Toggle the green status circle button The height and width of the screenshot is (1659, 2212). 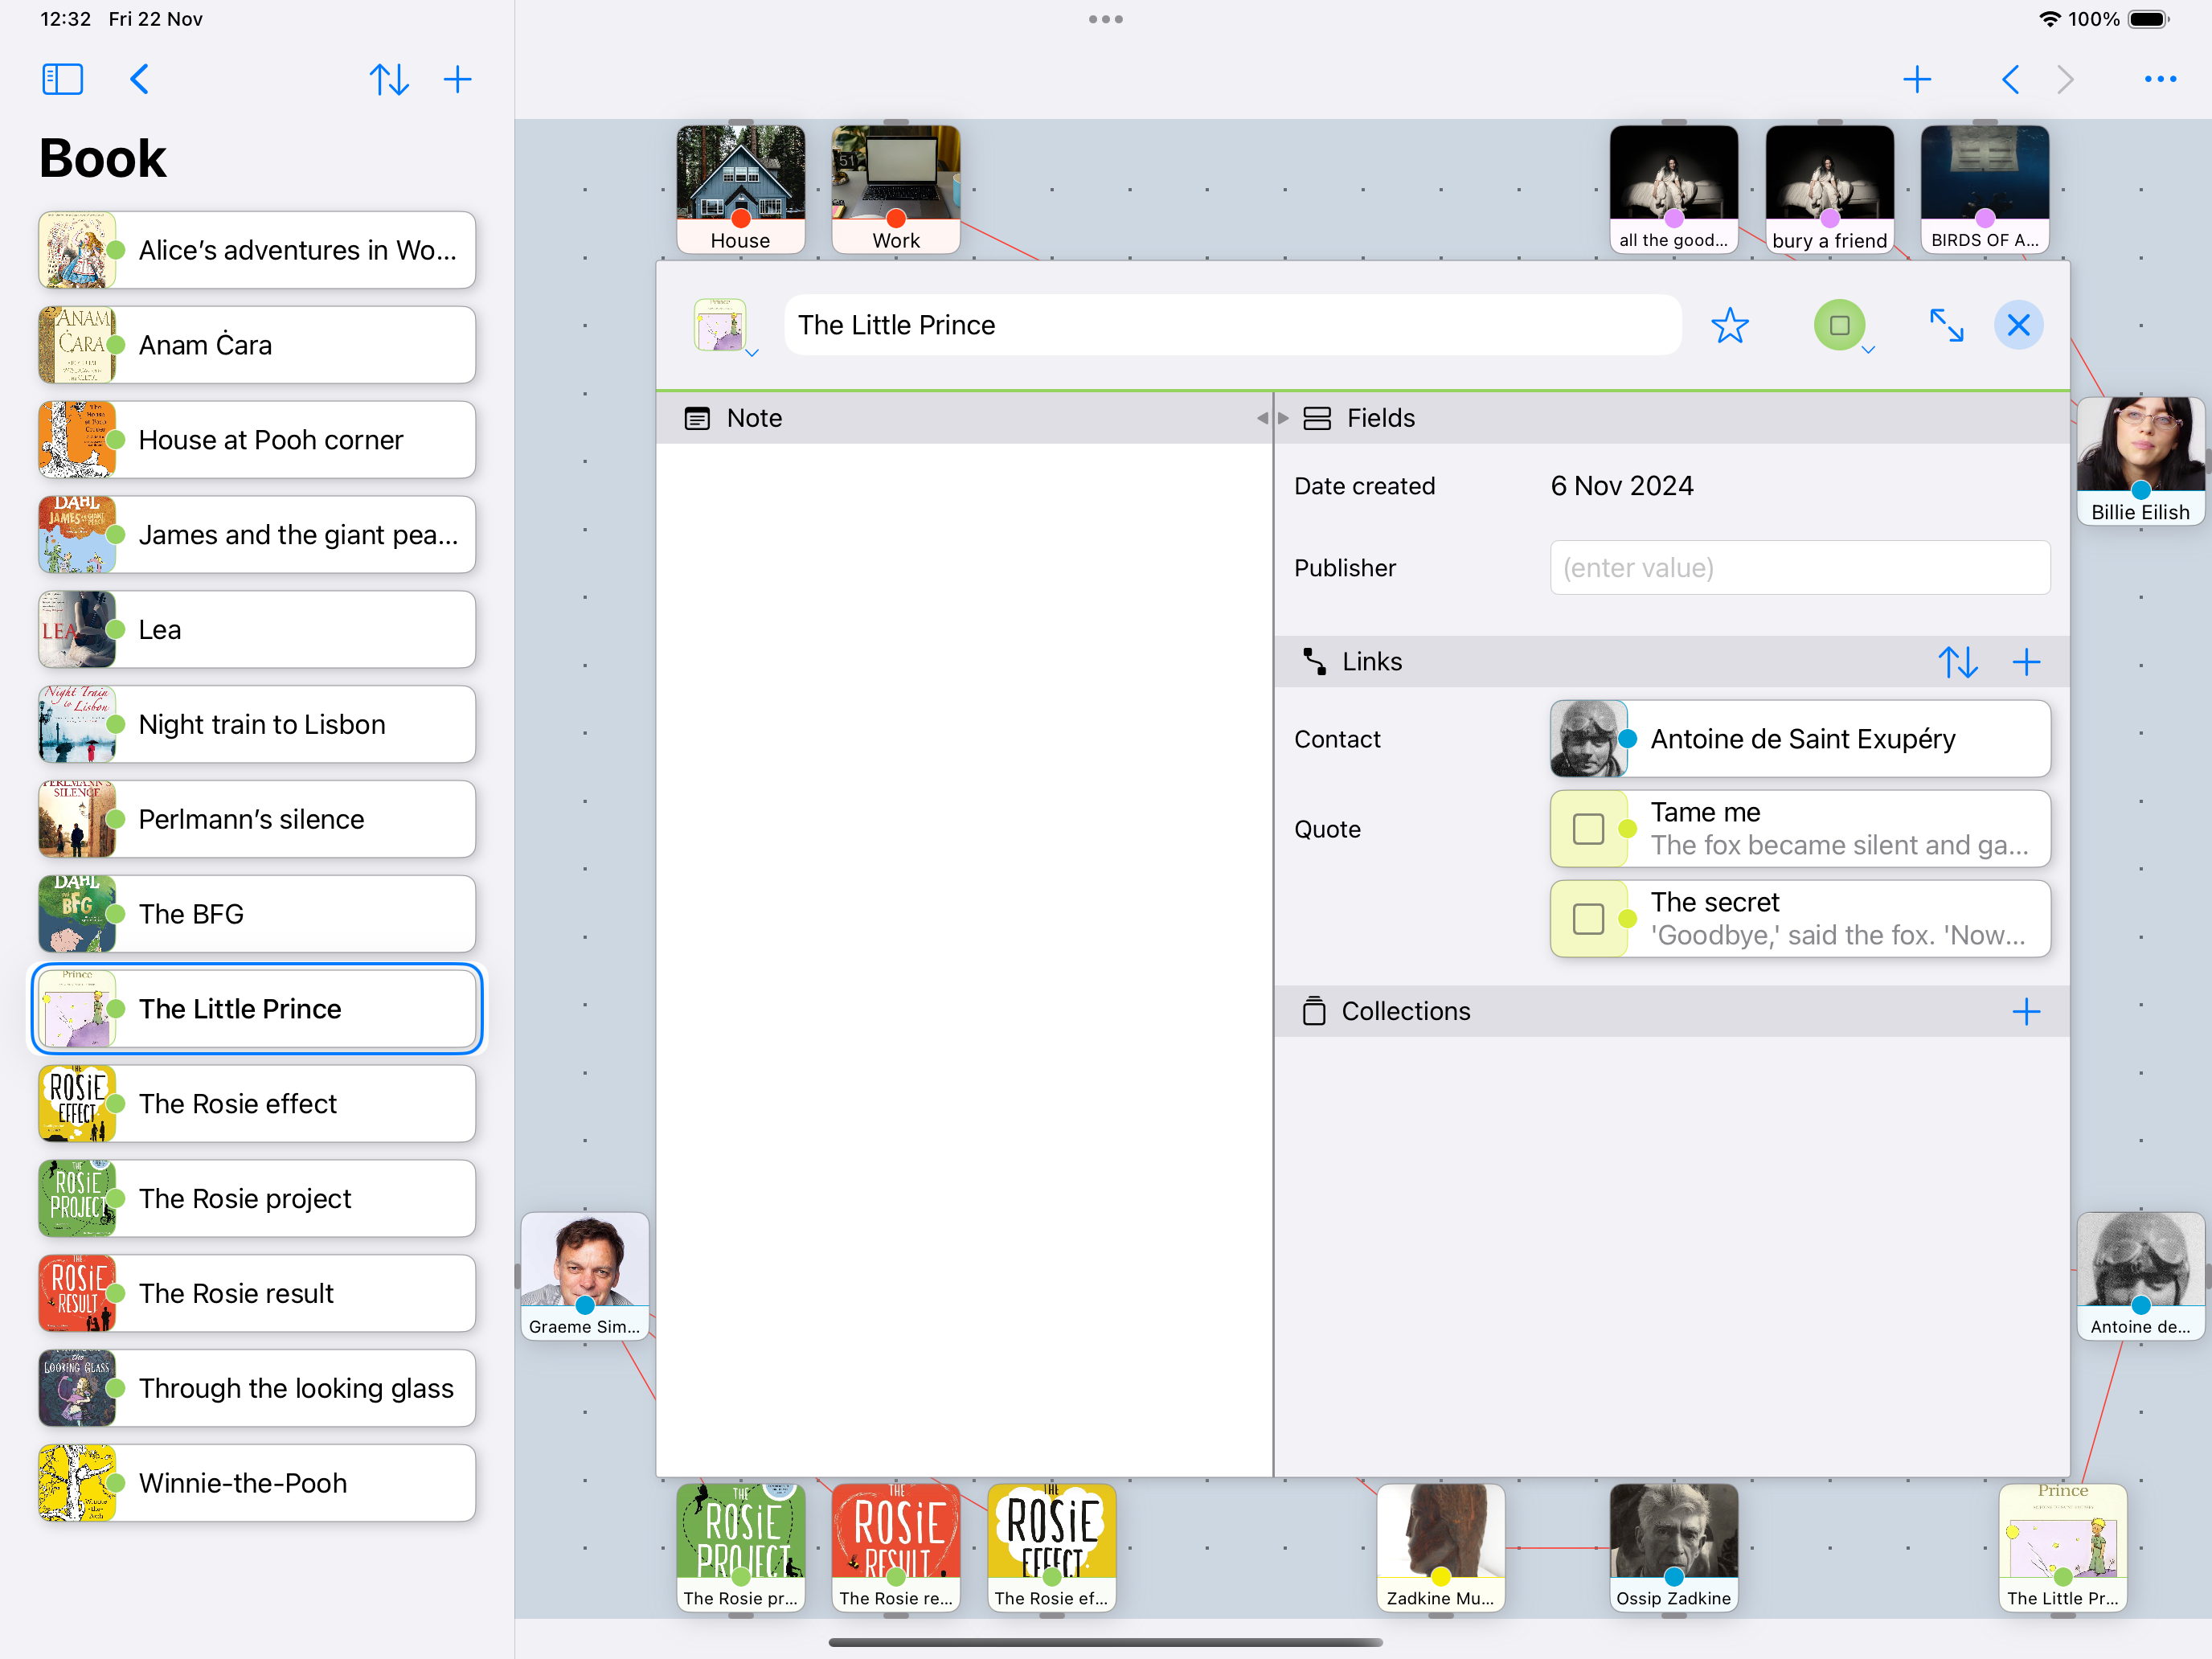1838,325
